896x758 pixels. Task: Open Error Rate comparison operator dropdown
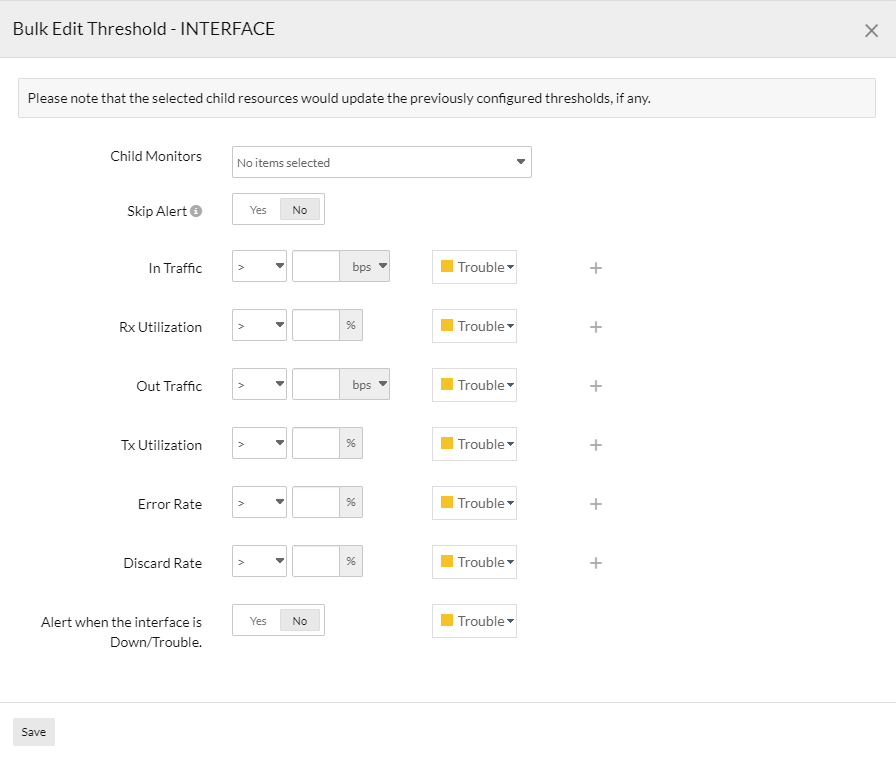tap(259, 502)
